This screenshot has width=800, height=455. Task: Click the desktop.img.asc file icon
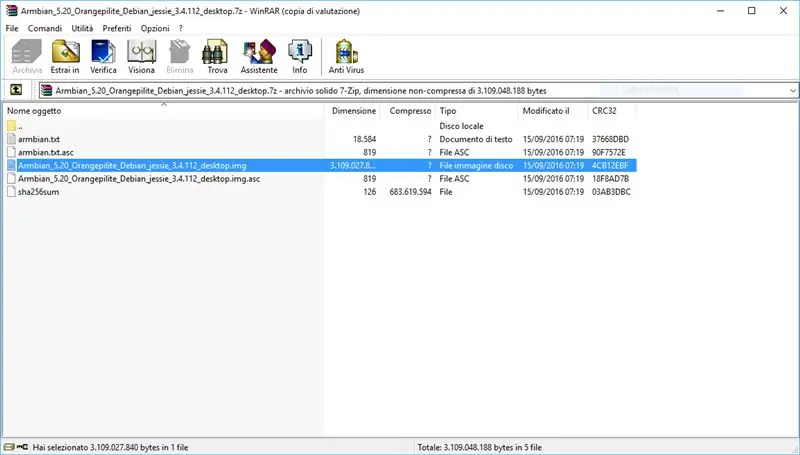12,179
